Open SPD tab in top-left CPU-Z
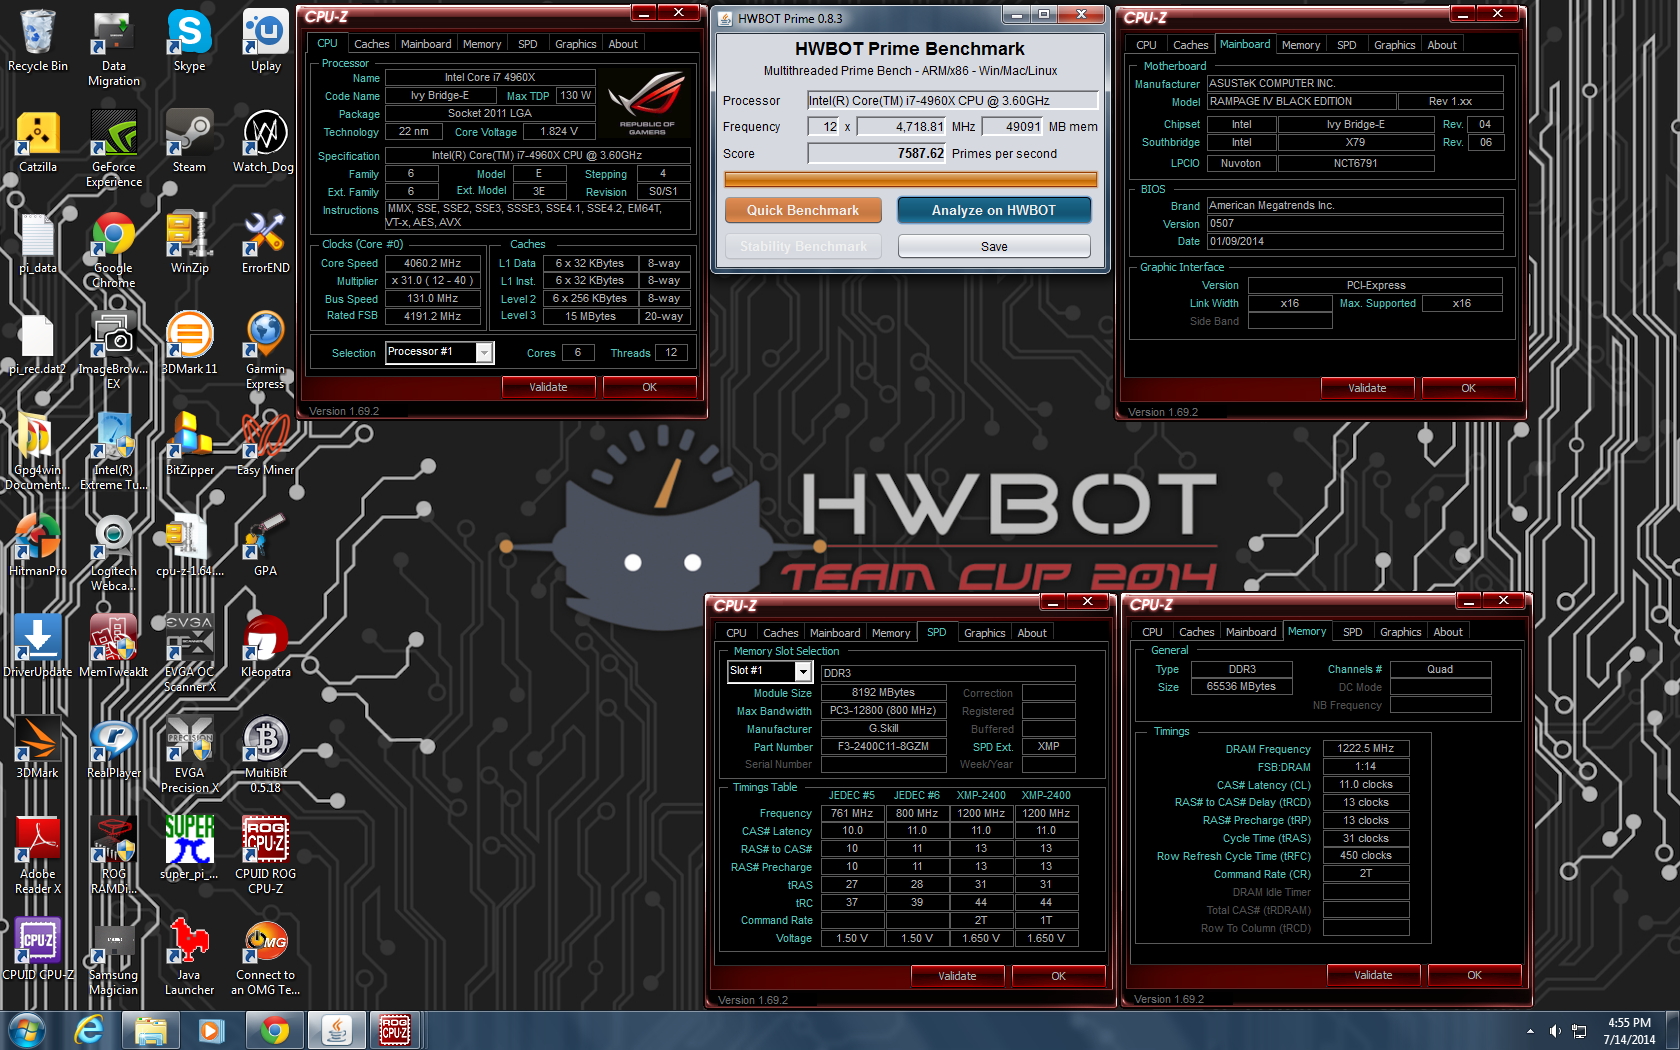 coord(527,44)
